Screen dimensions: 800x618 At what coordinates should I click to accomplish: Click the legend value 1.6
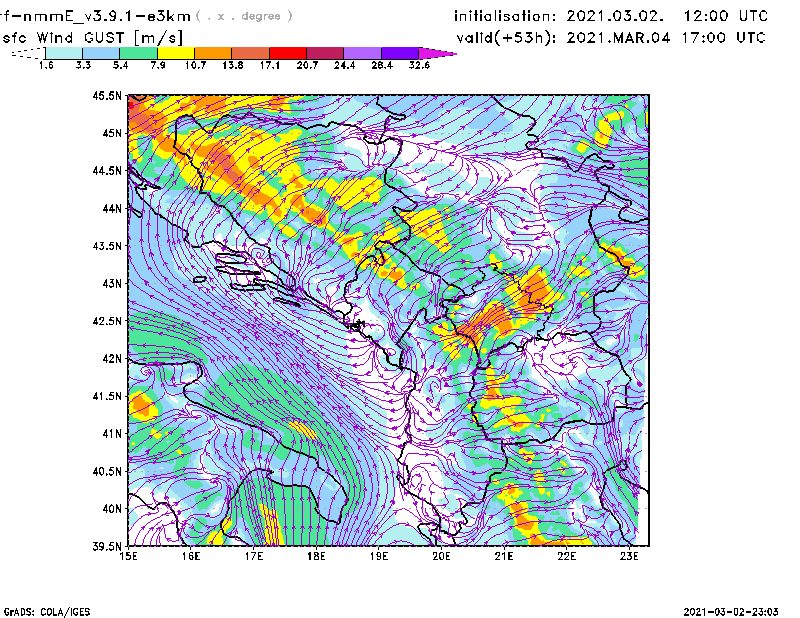[46, 65]
